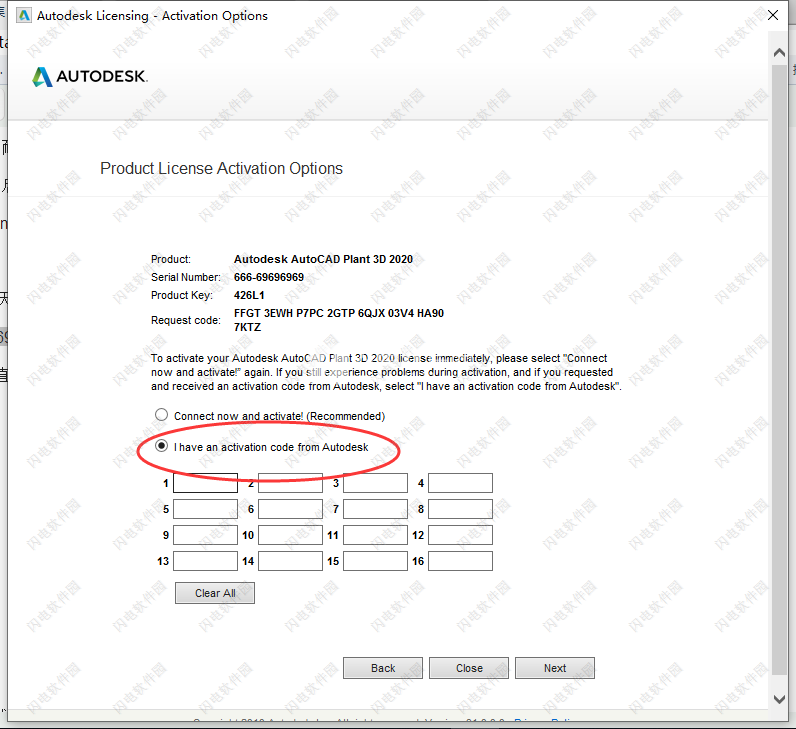This screenshot has width=796, height=729.
Task: Click activation code field 12
Action: [460, 535]
